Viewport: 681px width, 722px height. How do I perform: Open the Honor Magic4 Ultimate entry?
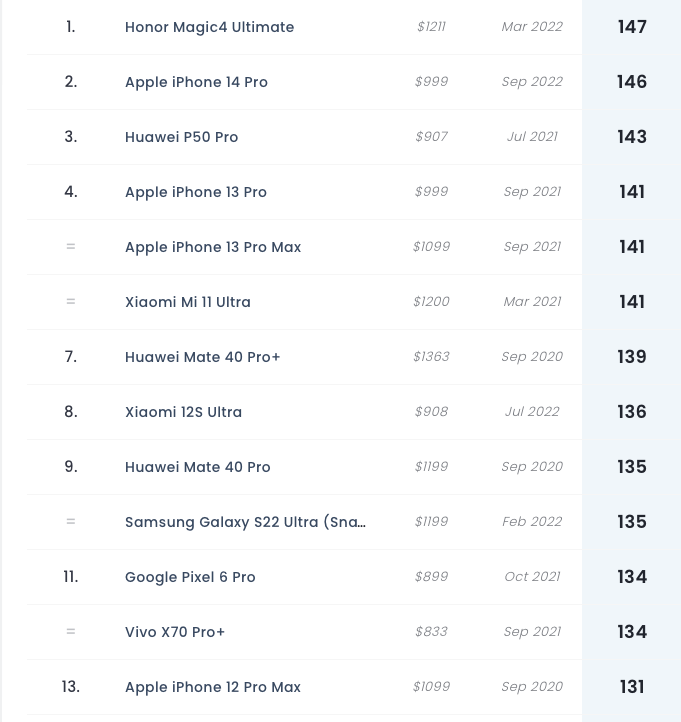click(210, 27)
